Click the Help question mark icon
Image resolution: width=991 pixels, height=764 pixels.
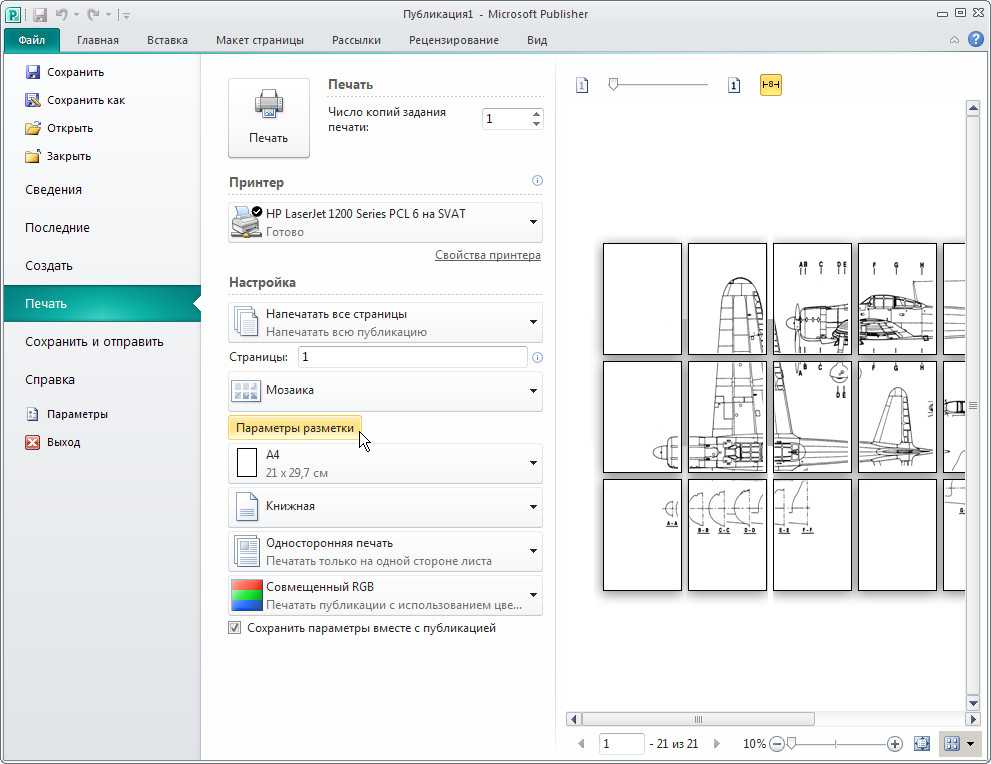click(x=976, y=40)
